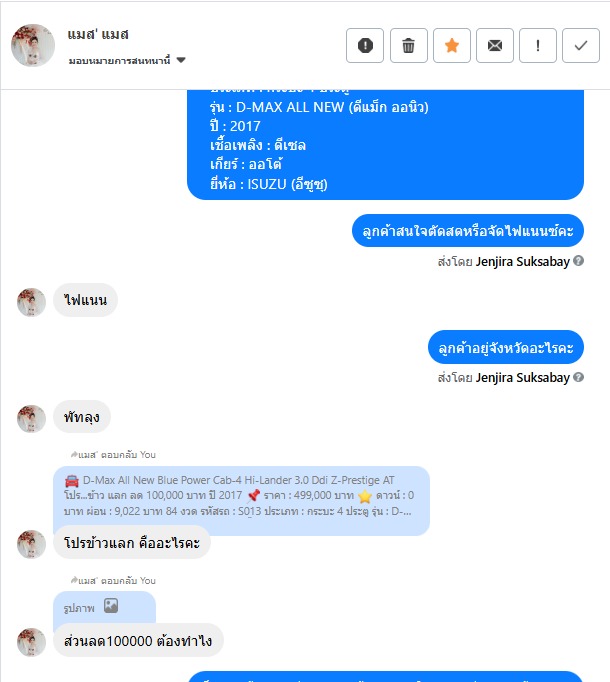This screenshot has height=682, width=610.
Task: Click the ลูกค้าสนใจตัดสดหรือจัดไฟแนนซ์คะ message bubble
Action: 468,231
